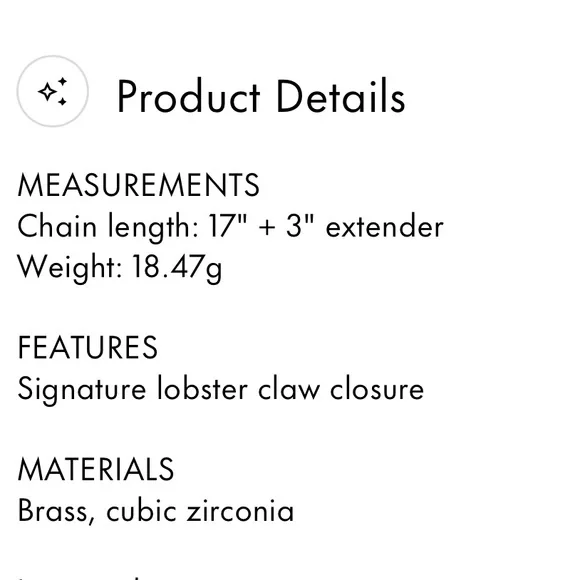This screenshot has height=580, width=580.
Task: Click the word 'extender' in chain length
Action: coord(384,227)
